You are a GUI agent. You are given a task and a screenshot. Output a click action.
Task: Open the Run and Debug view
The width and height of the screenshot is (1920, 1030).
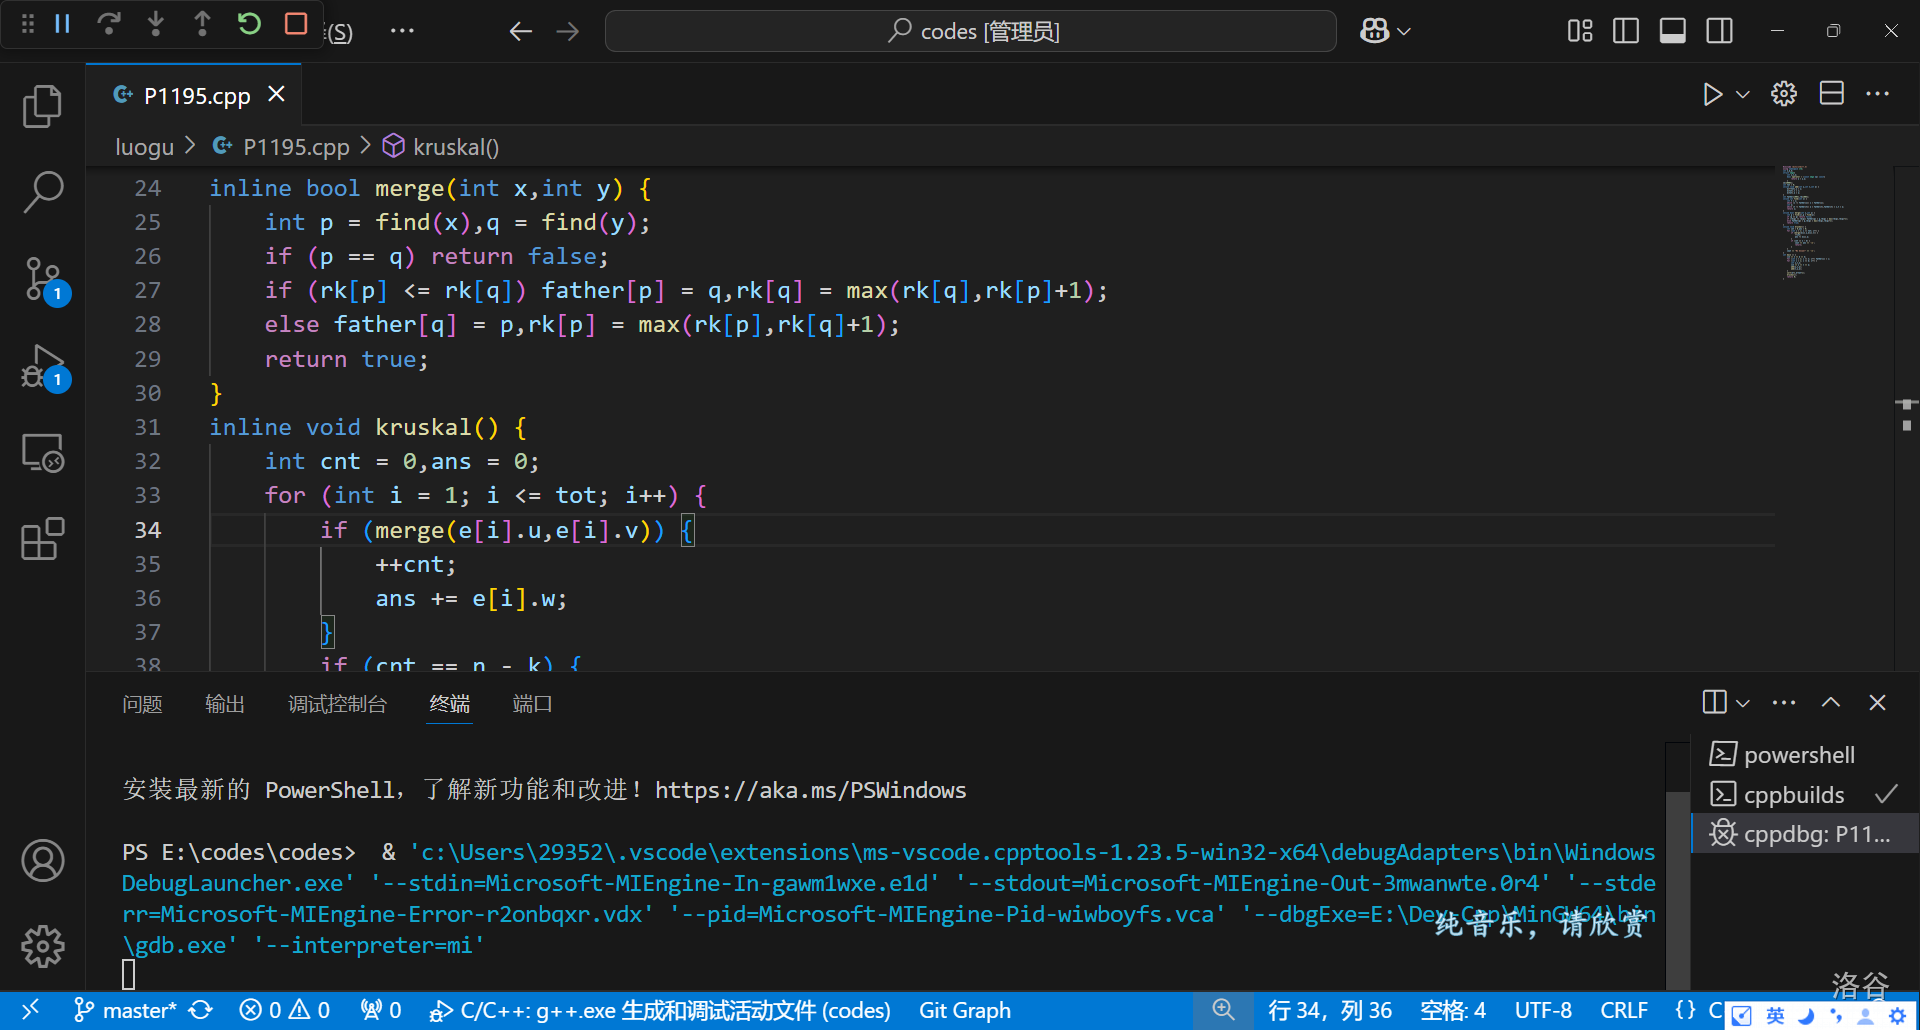click(x=43, y=367)
